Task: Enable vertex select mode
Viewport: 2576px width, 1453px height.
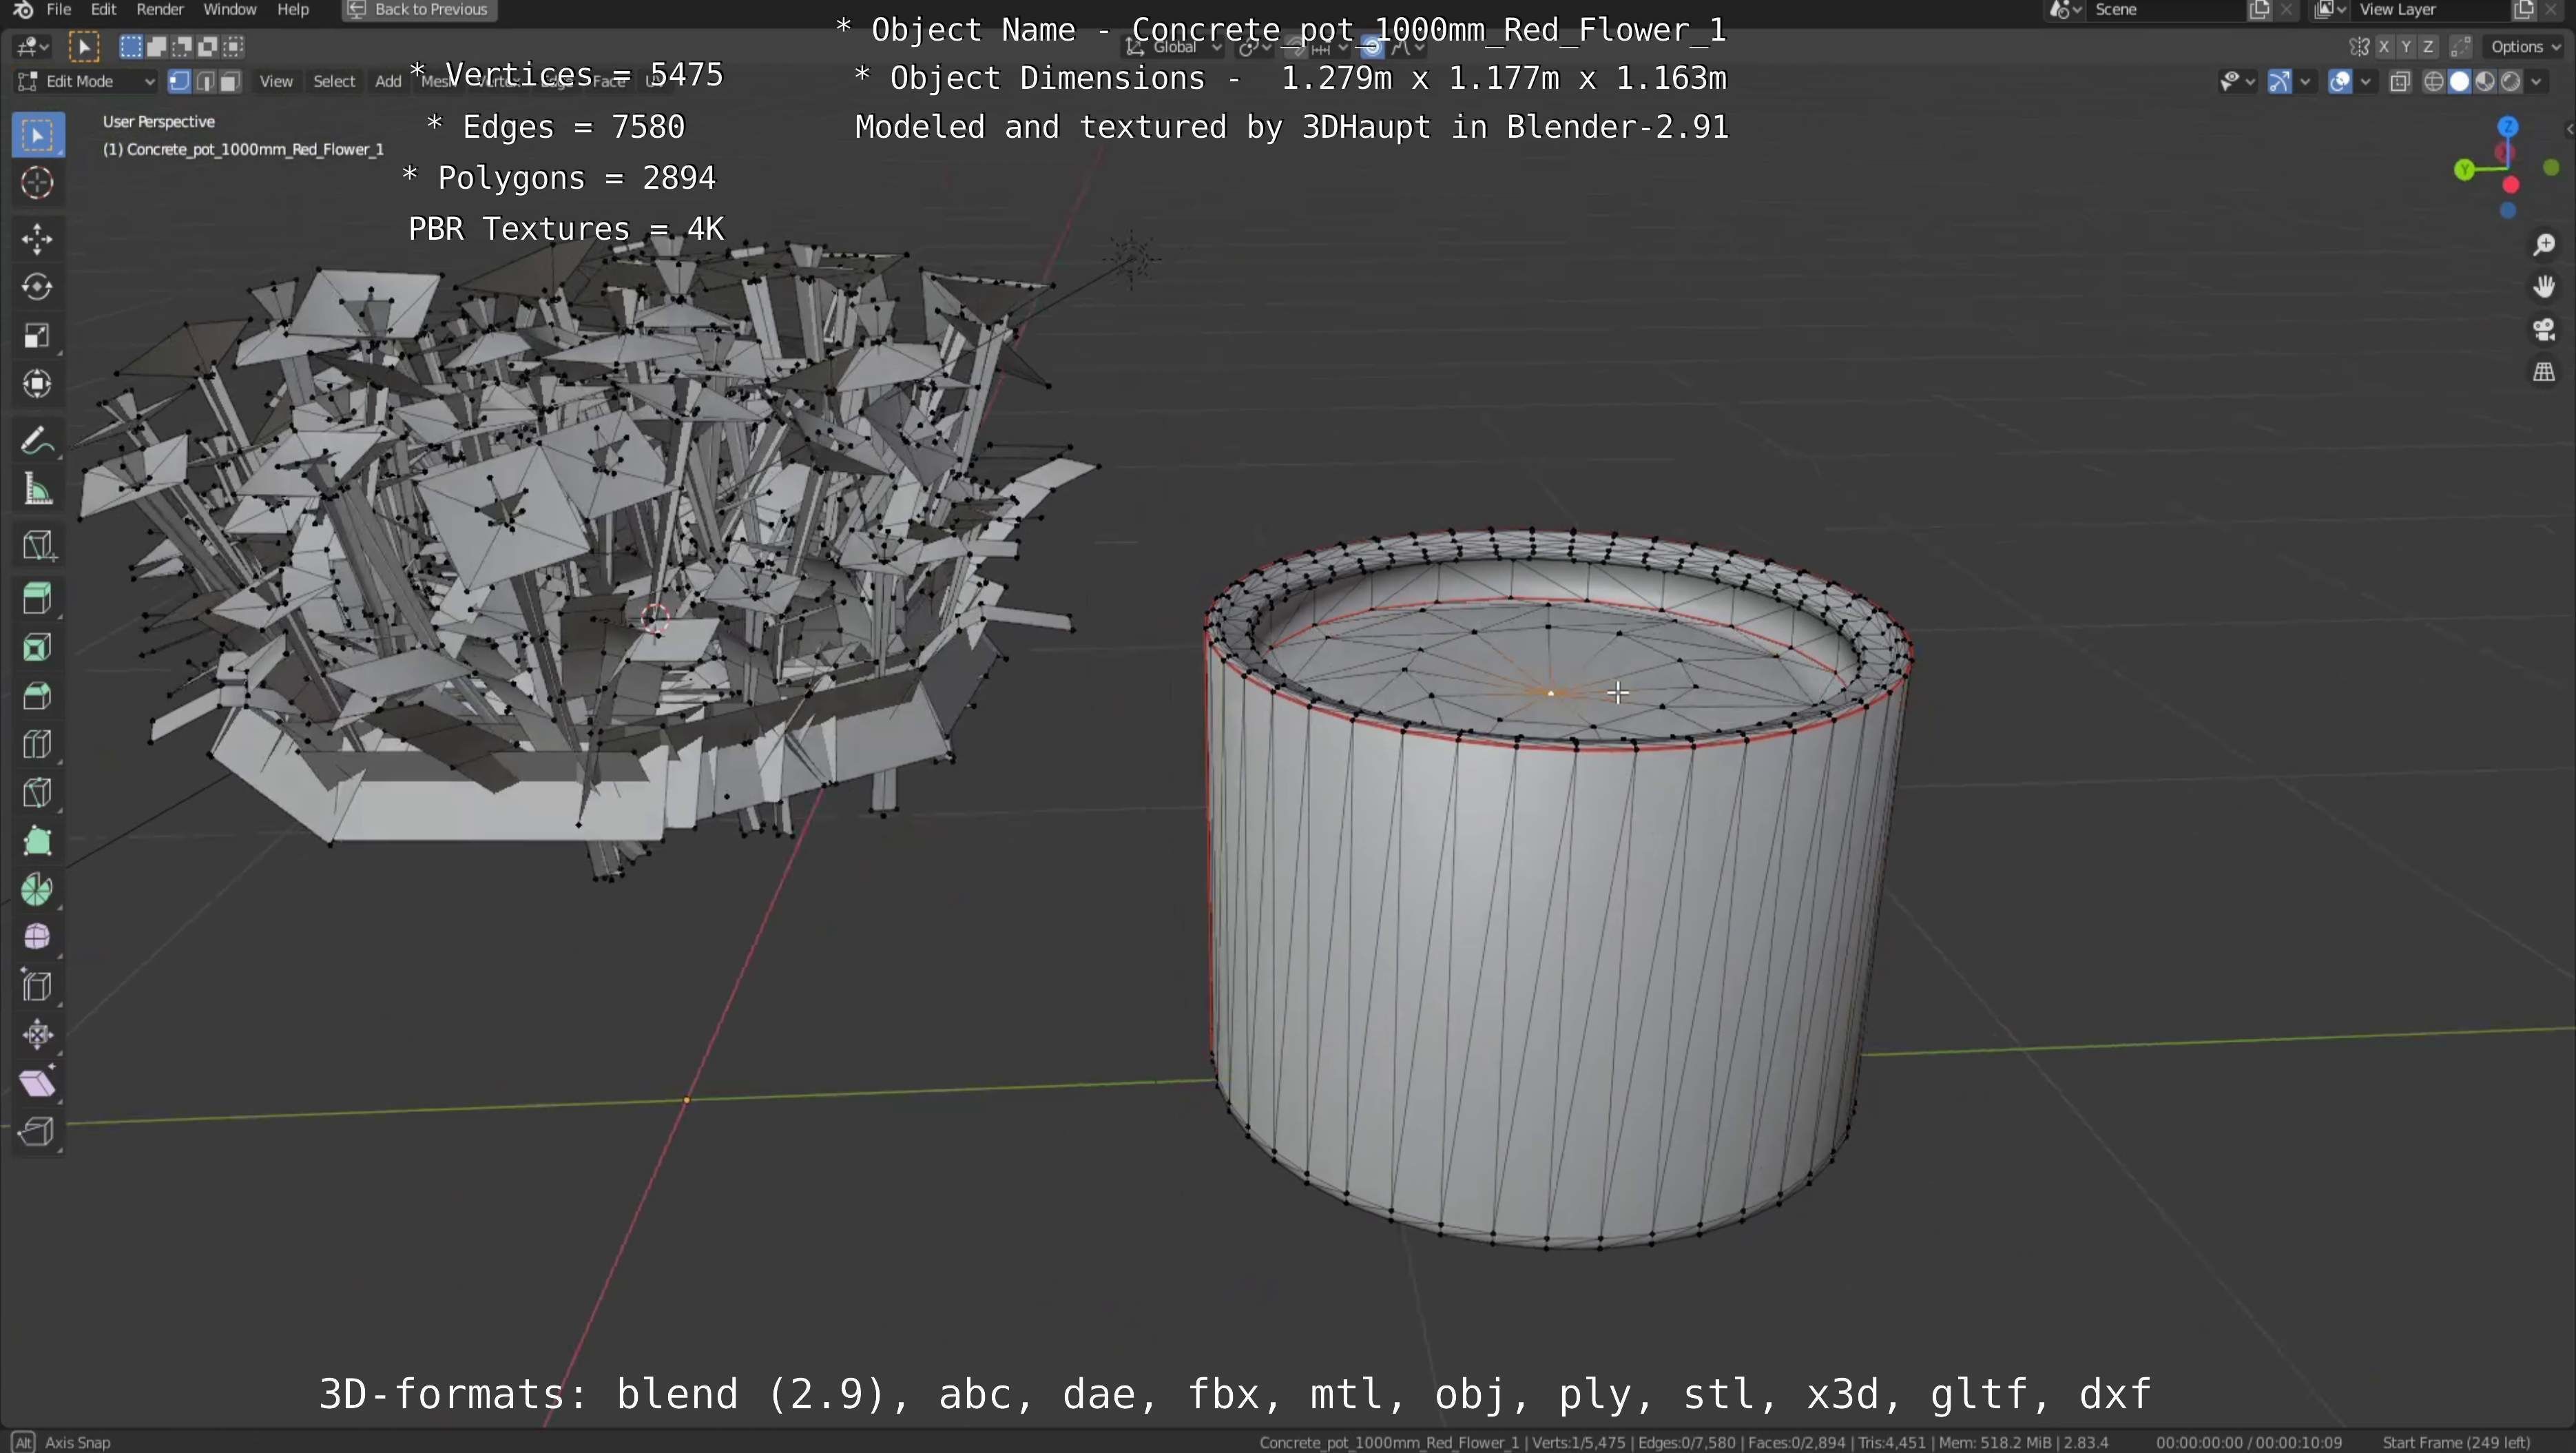Action: 180,82
